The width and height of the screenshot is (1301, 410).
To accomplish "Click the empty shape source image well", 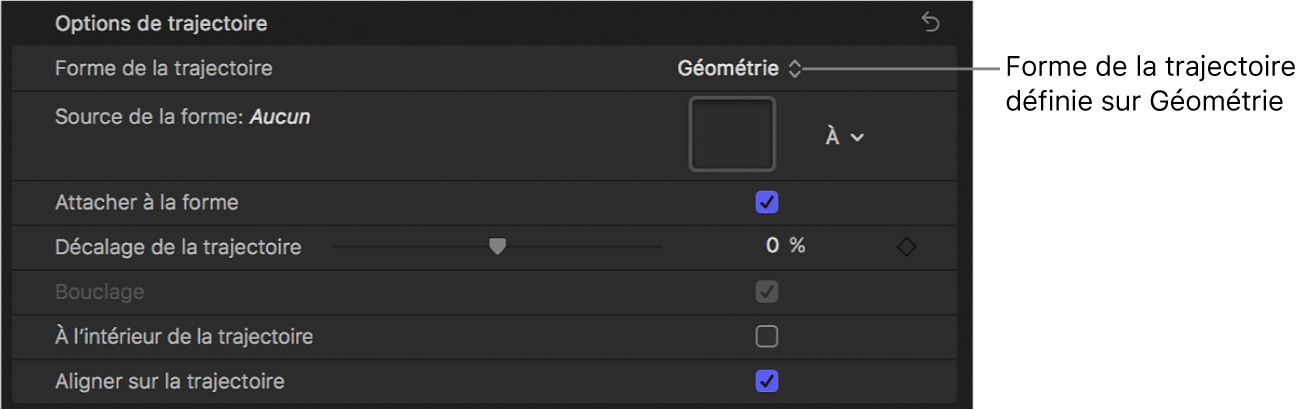I will [x=732, y=133].
